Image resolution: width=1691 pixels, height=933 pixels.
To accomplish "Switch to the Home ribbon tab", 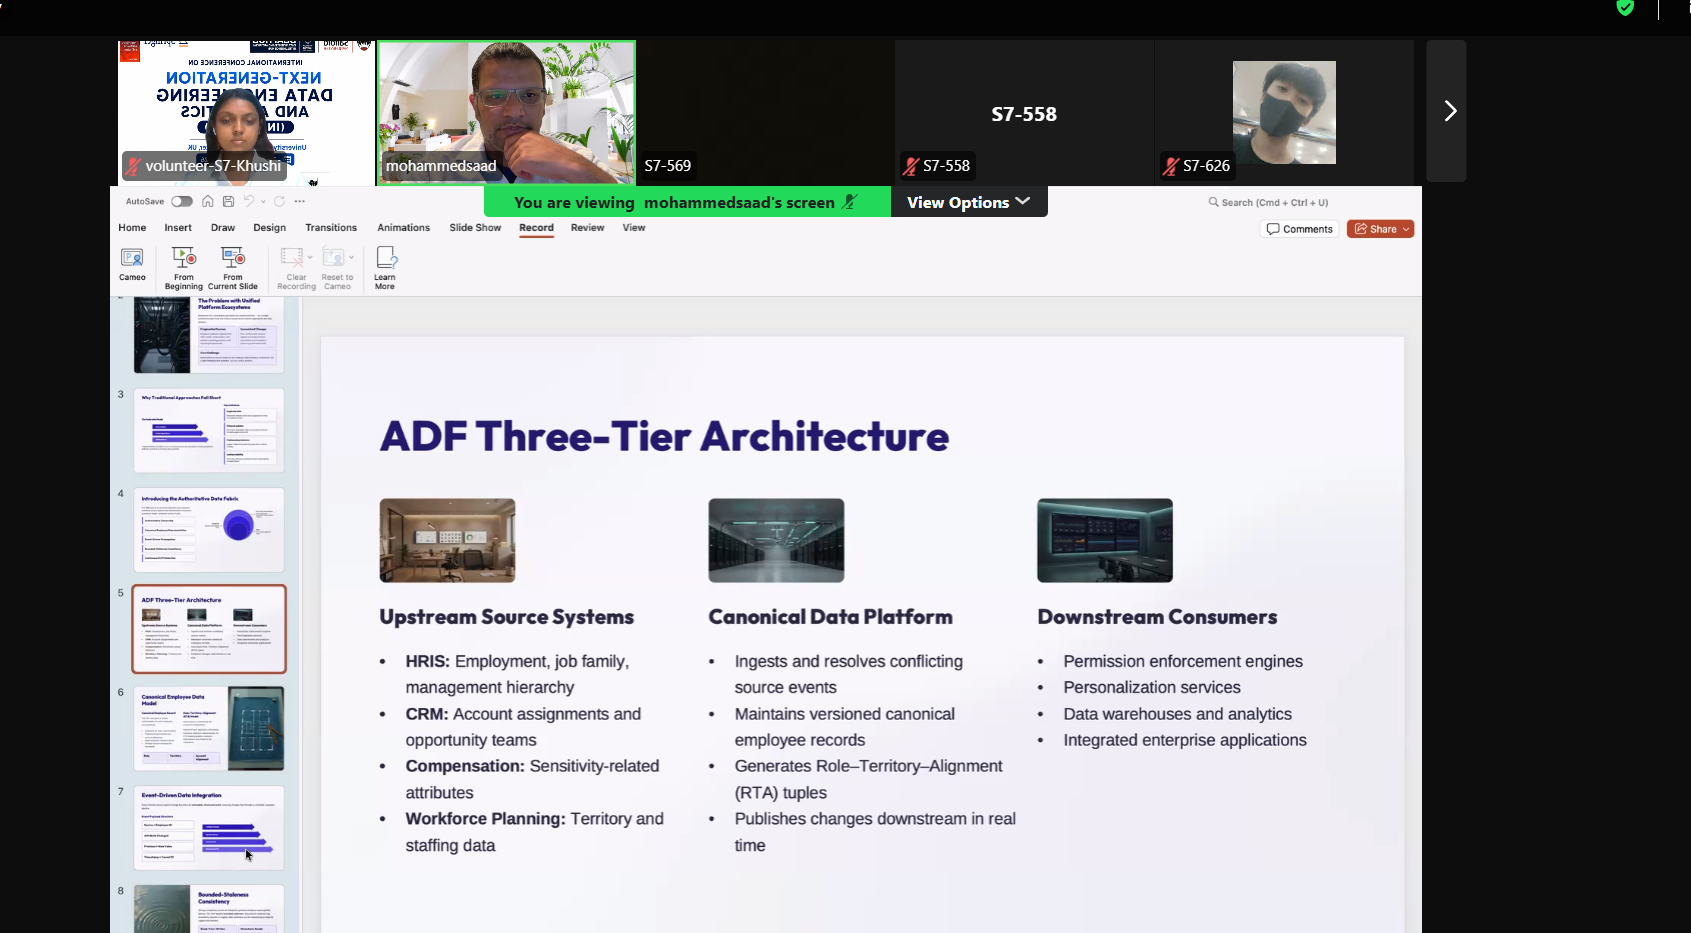I will [x=132, y=228].
